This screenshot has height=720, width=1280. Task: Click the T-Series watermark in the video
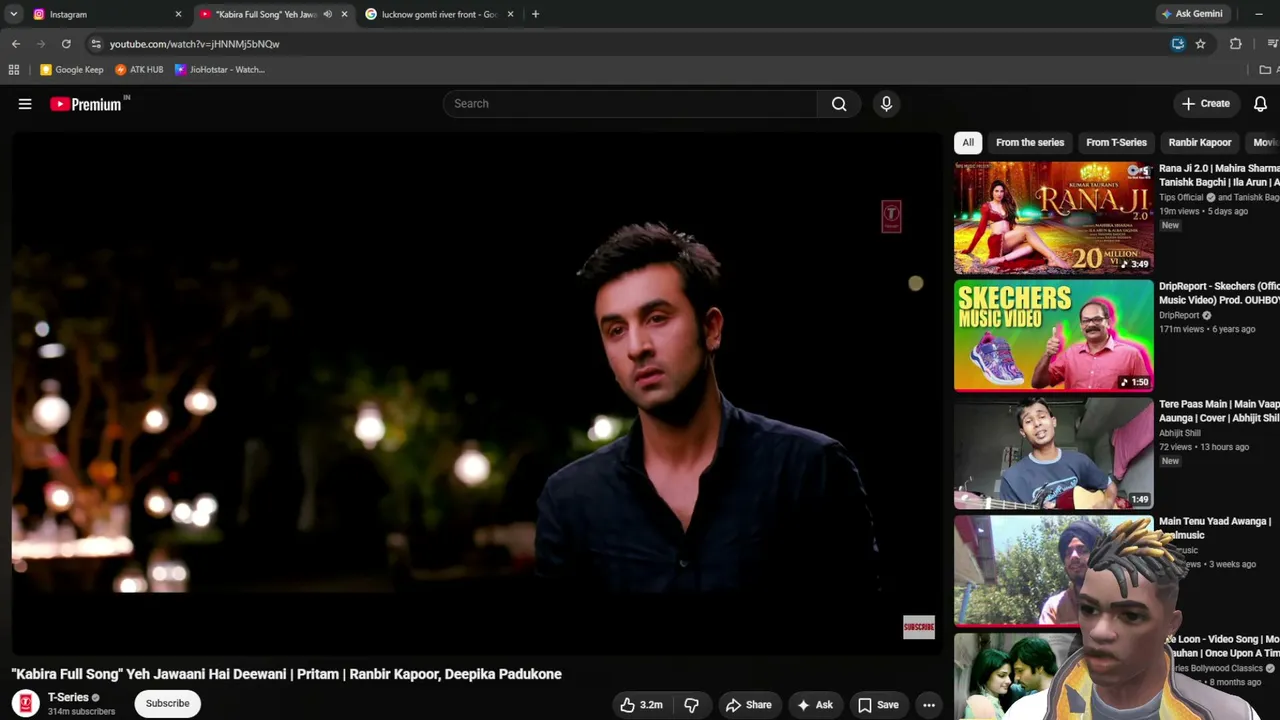[891, 217]
